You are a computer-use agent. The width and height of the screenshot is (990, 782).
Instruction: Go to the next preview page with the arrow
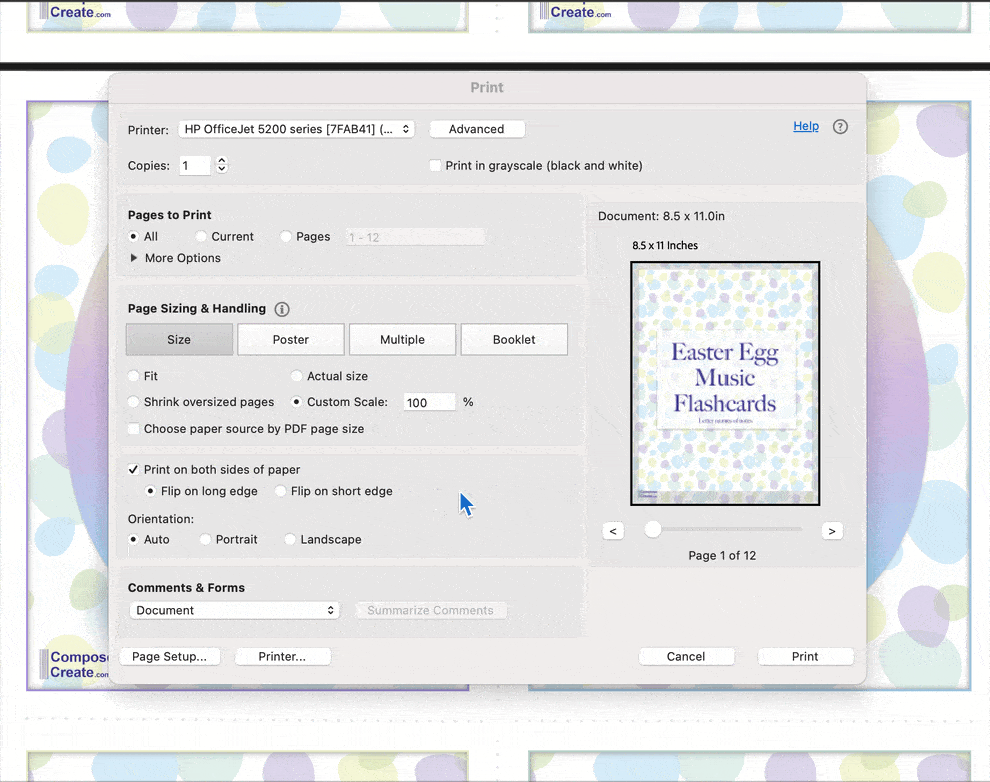(x=832, y=530)
